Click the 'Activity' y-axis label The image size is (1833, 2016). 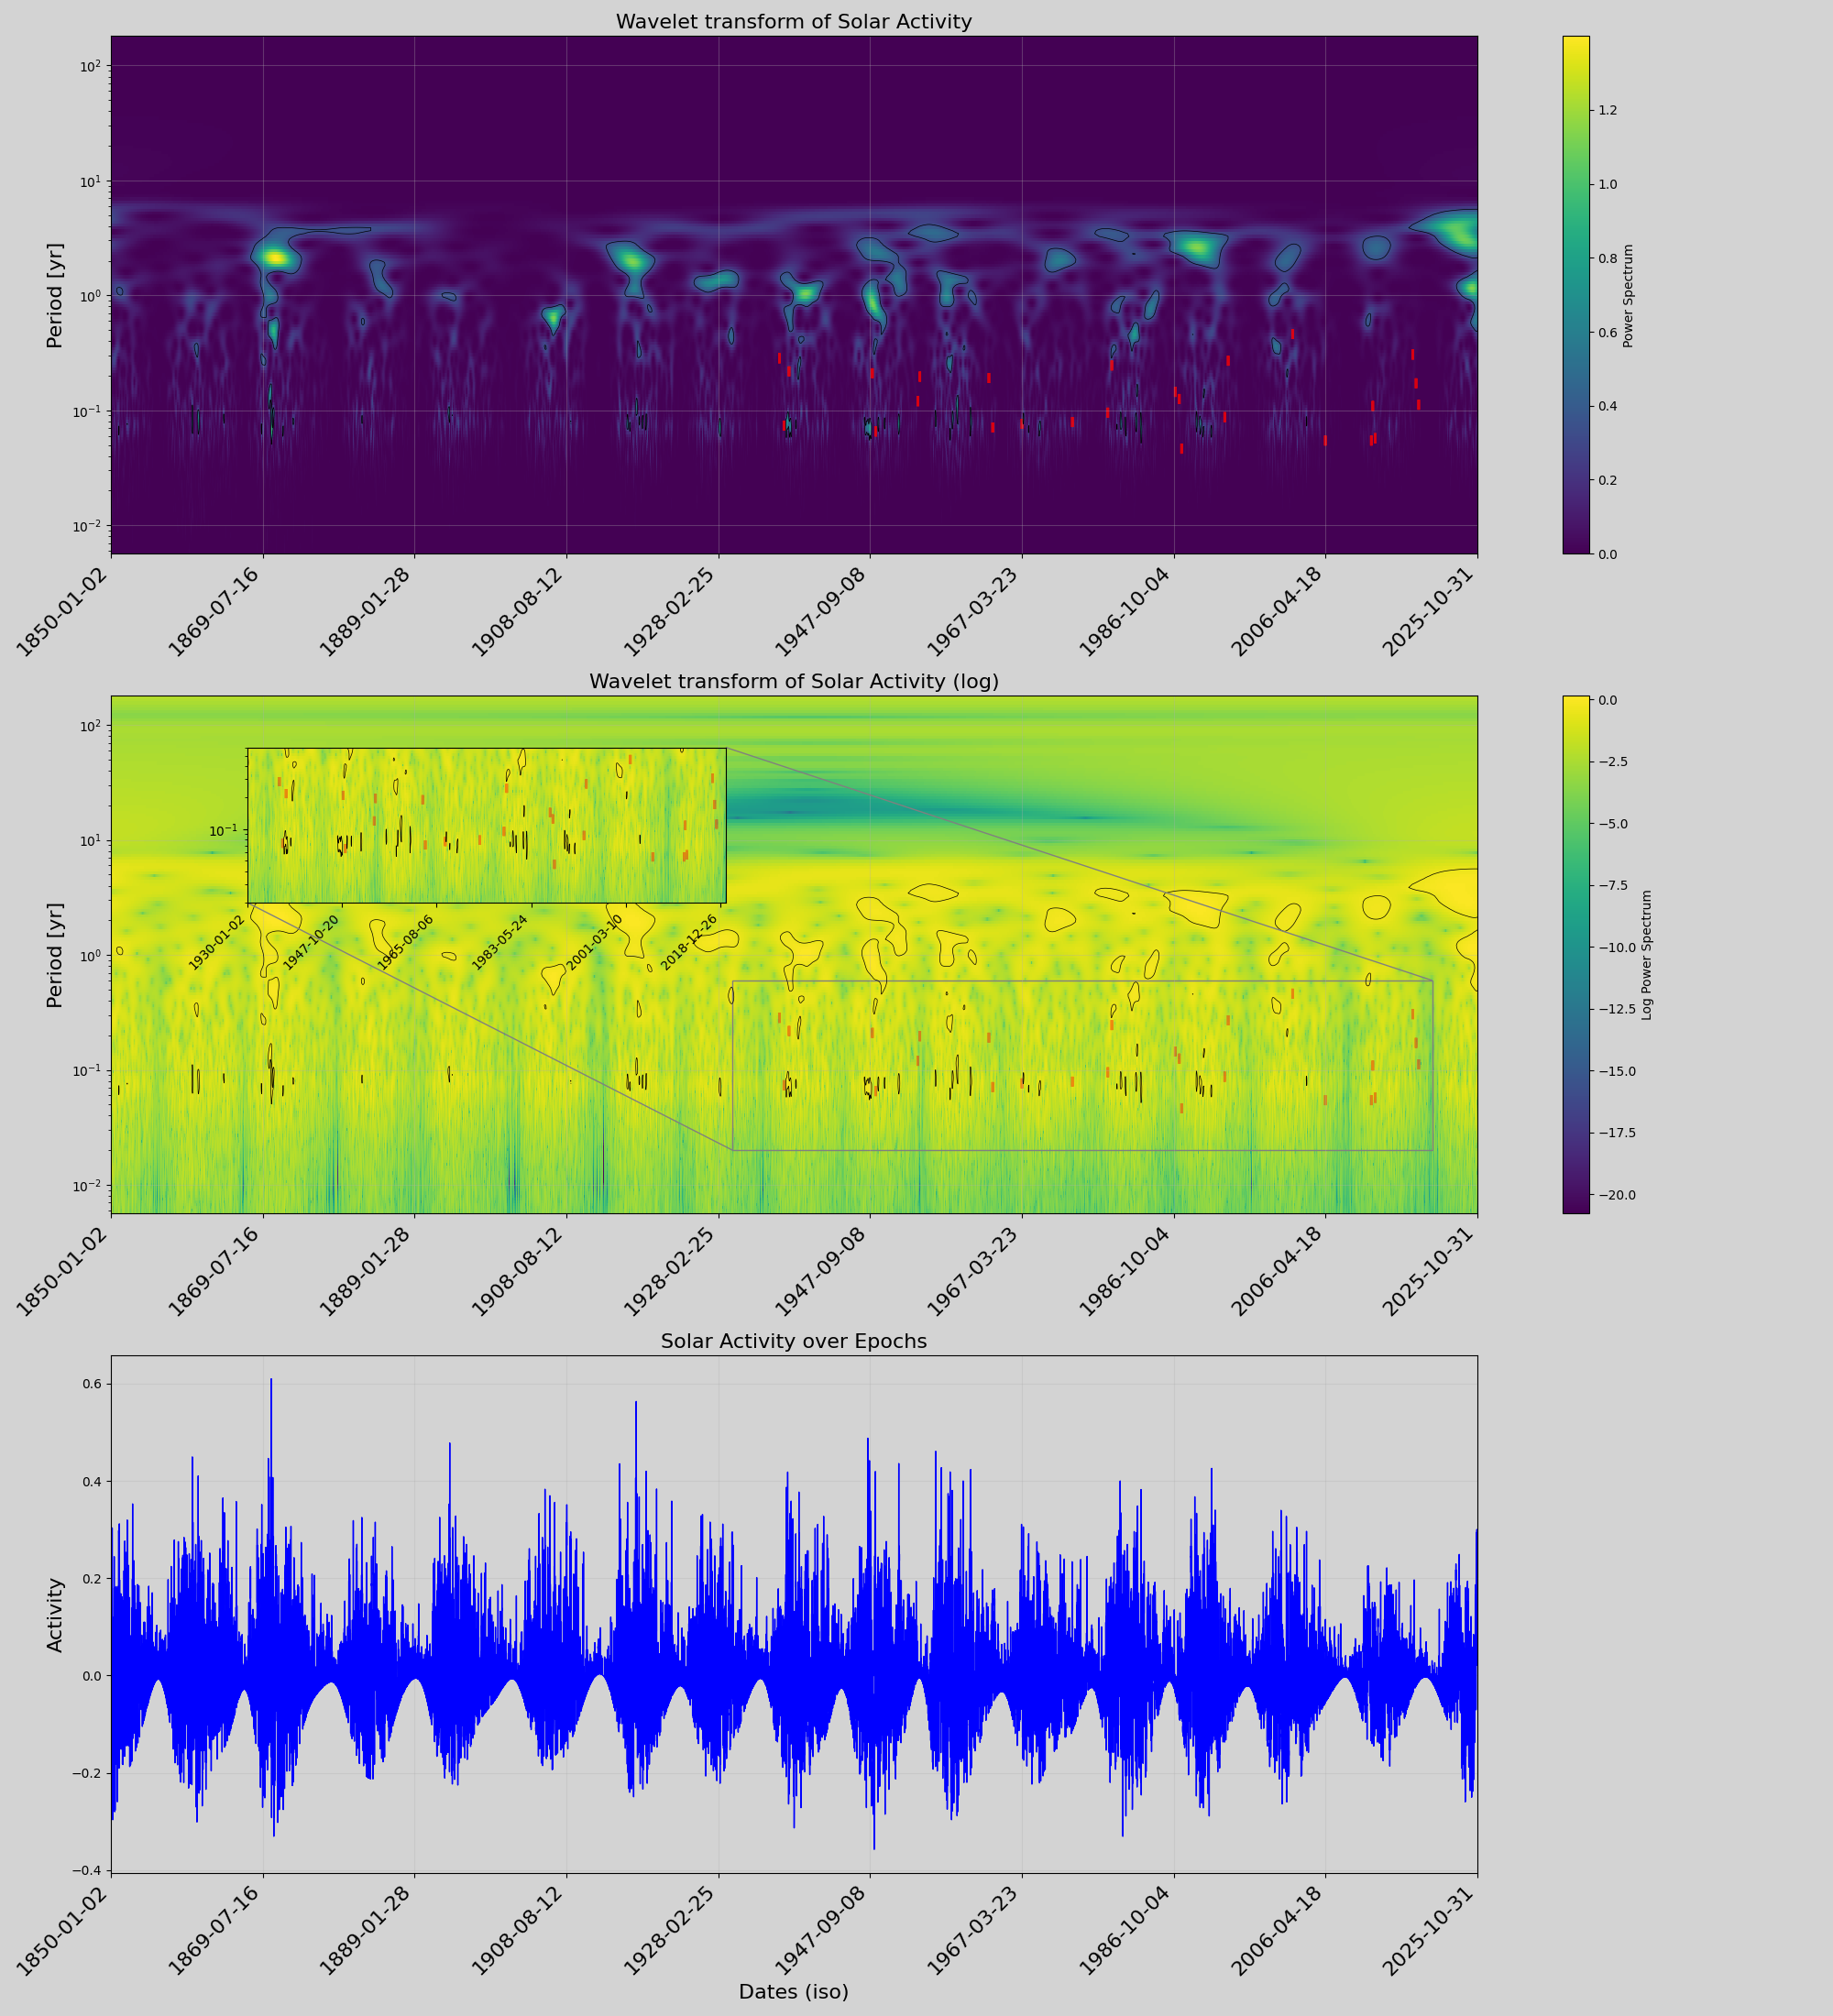coord(56,1615)
